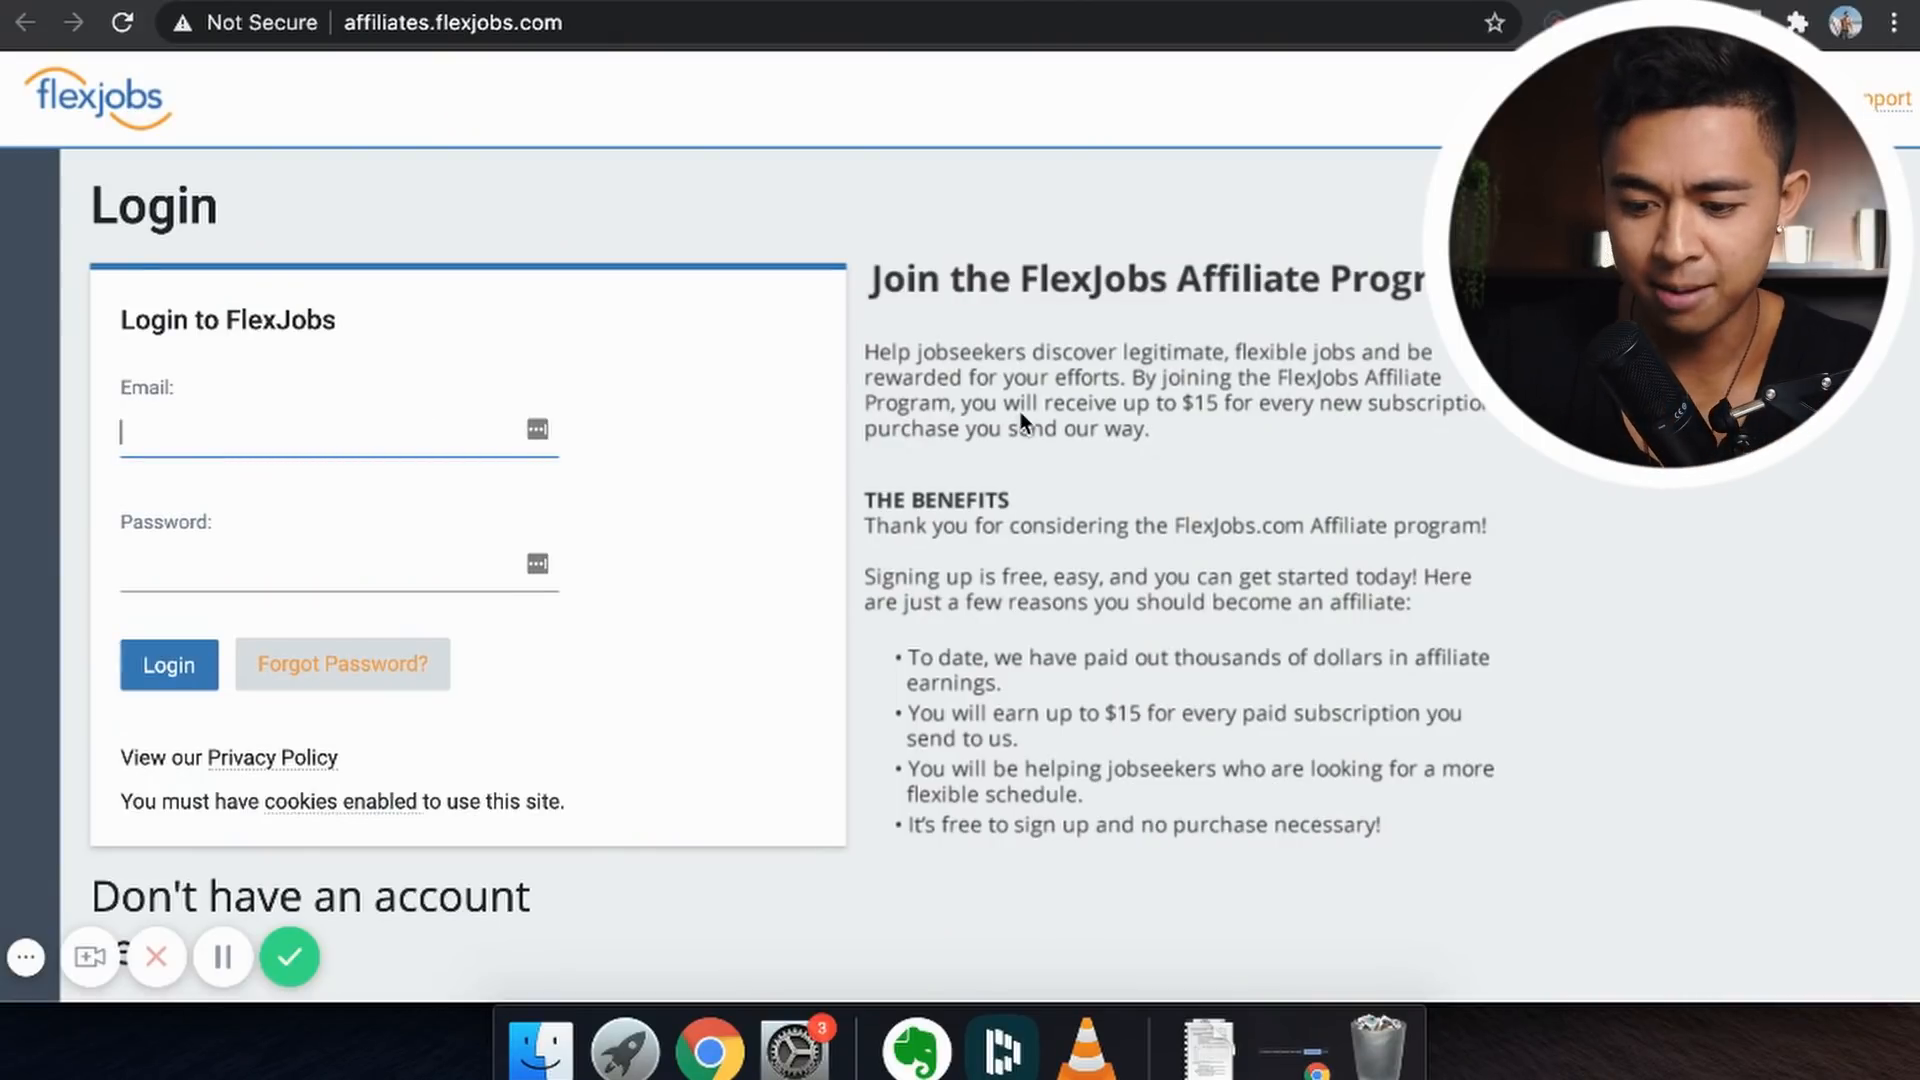The image size is (1920, 1080).
Task: Click the Login button
Action: tap(169, 665)
